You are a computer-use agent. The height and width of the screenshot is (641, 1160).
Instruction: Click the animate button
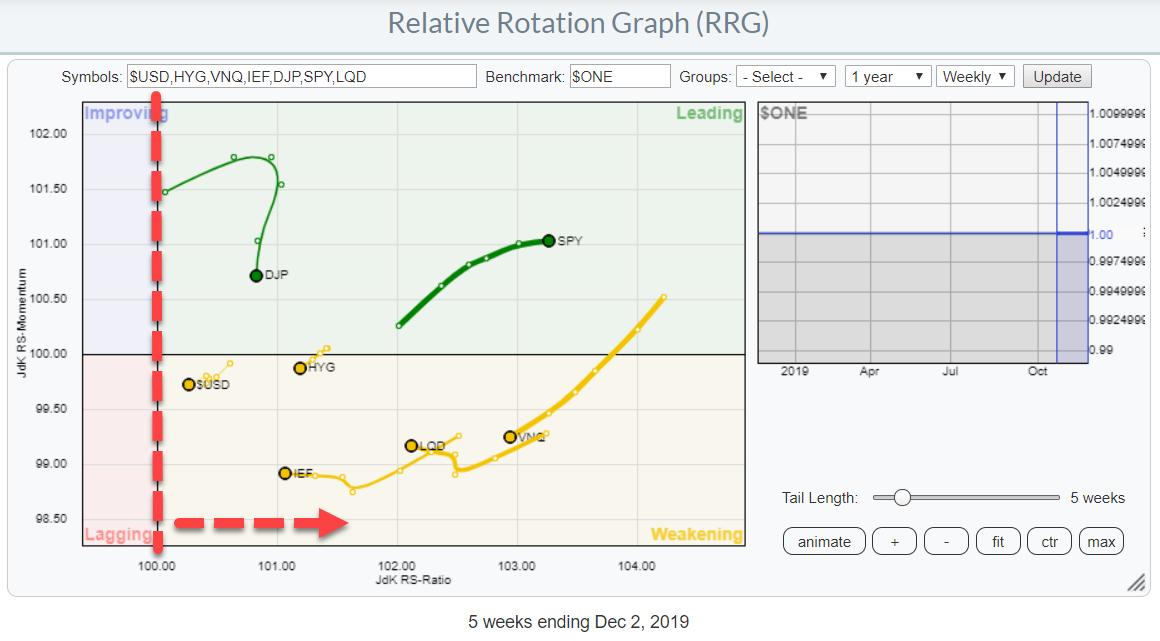coord(824,542)
